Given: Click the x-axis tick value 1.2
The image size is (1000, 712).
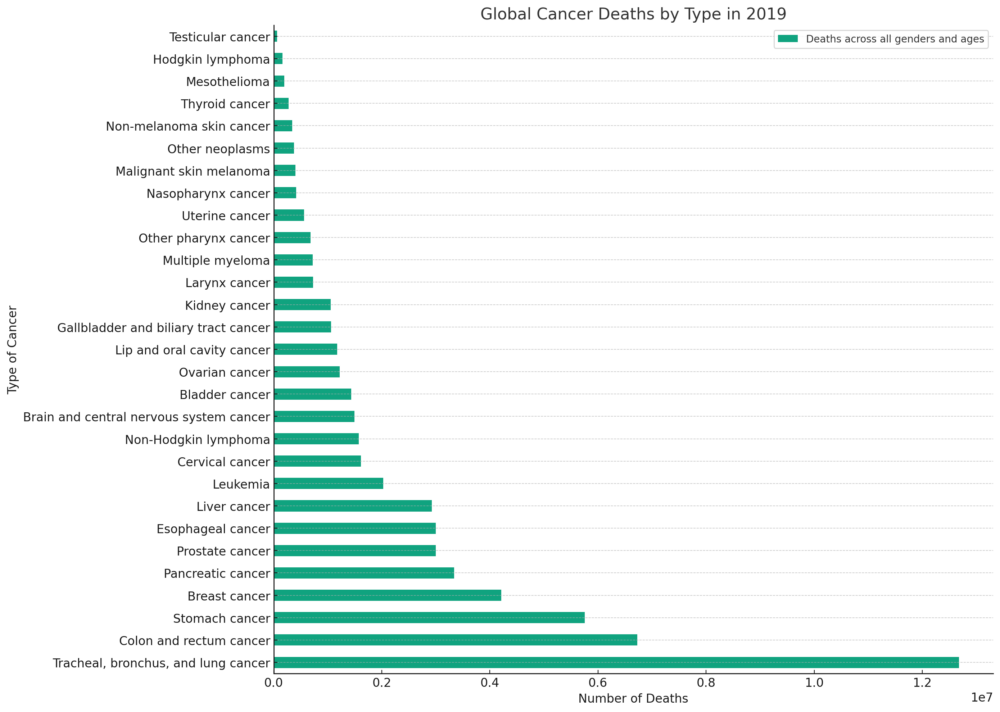Looking at the screenshot, I should coord(922,682).
